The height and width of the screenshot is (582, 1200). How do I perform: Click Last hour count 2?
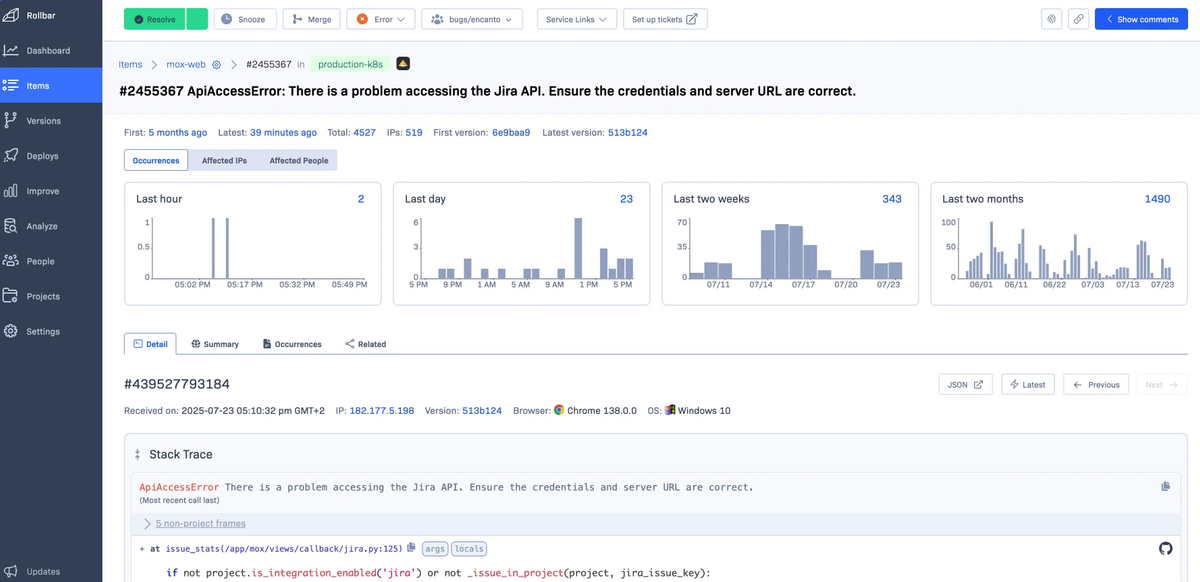tap(361, 199)
